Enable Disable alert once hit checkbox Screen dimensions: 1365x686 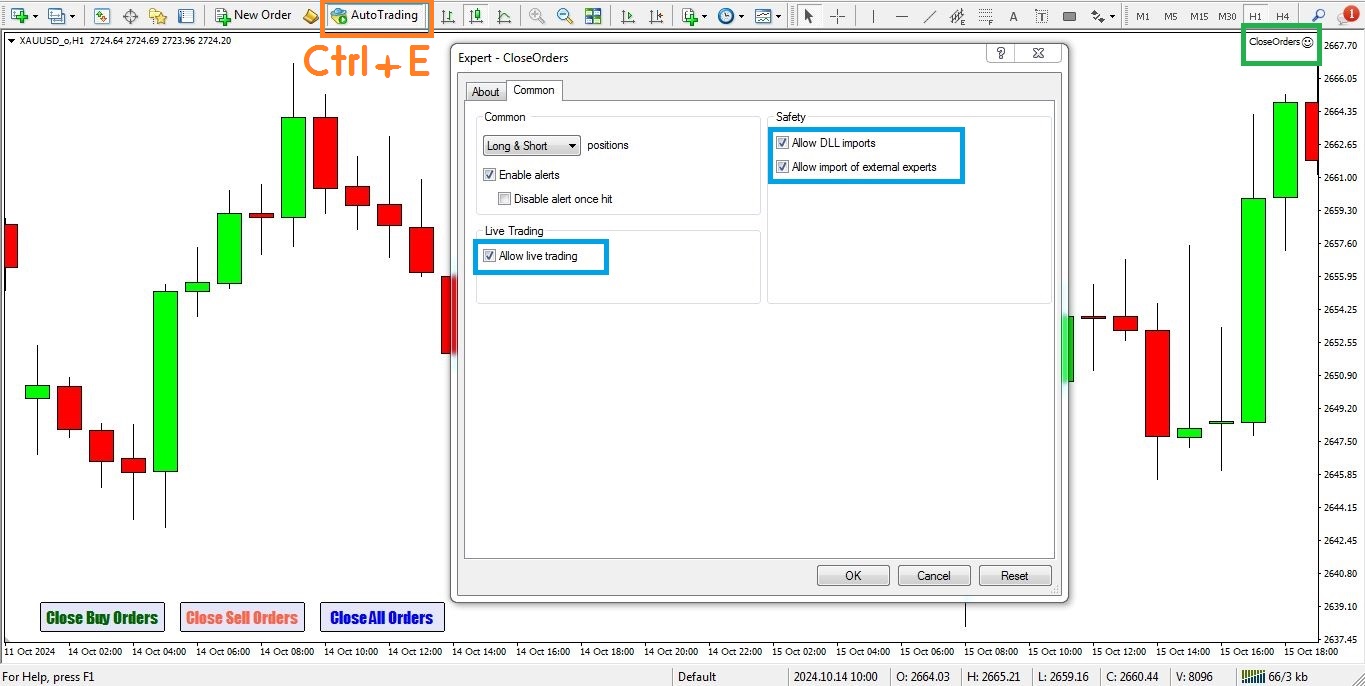(504, 199)
